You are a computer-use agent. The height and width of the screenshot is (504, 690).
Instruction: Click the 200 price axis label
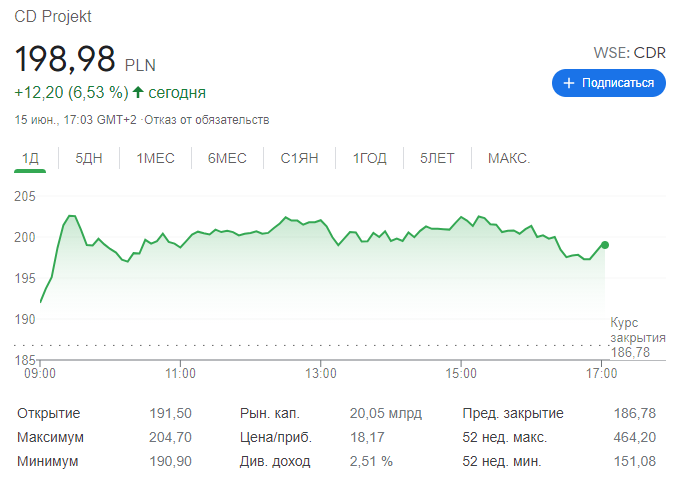[25, 237]
